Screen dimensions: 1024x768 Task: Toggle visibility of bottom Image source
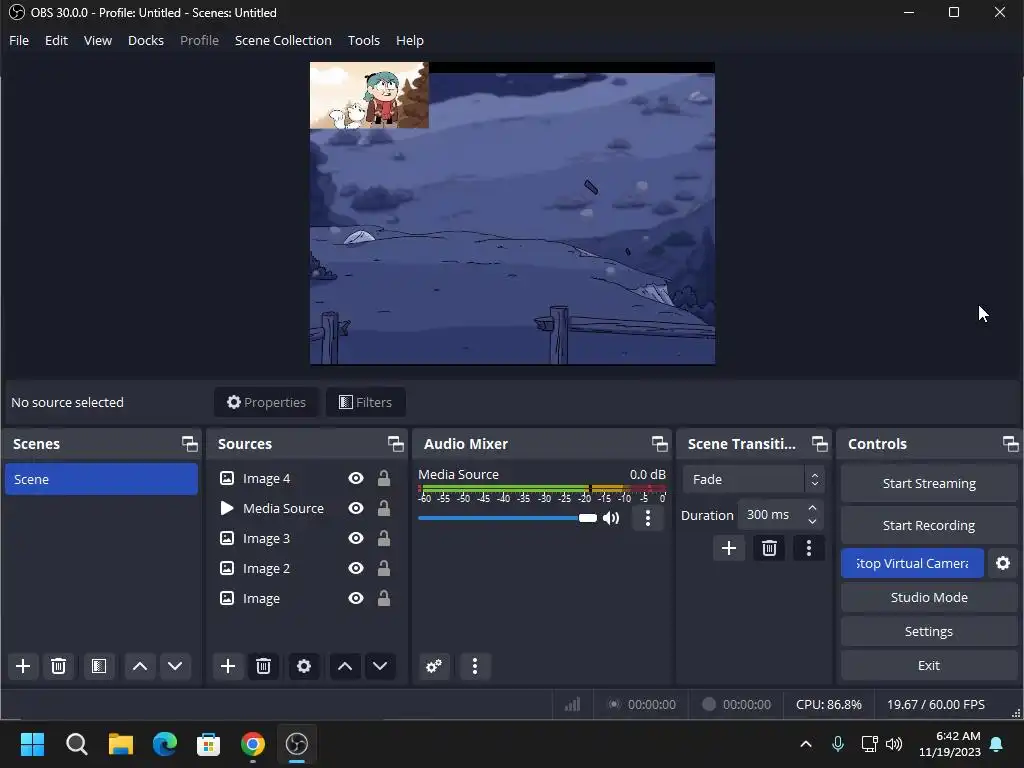(x=356, y=598)
